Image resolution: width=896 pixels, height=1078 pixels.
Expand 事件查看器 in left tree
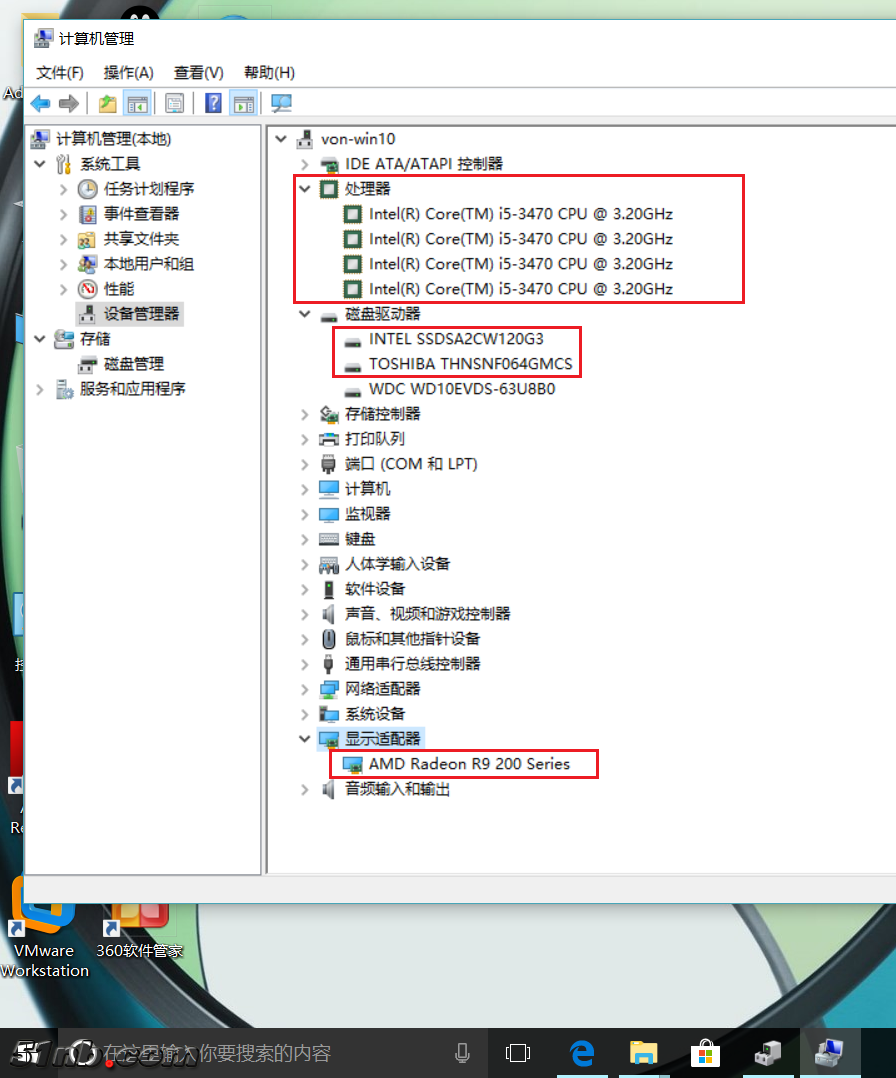[63, 214]
